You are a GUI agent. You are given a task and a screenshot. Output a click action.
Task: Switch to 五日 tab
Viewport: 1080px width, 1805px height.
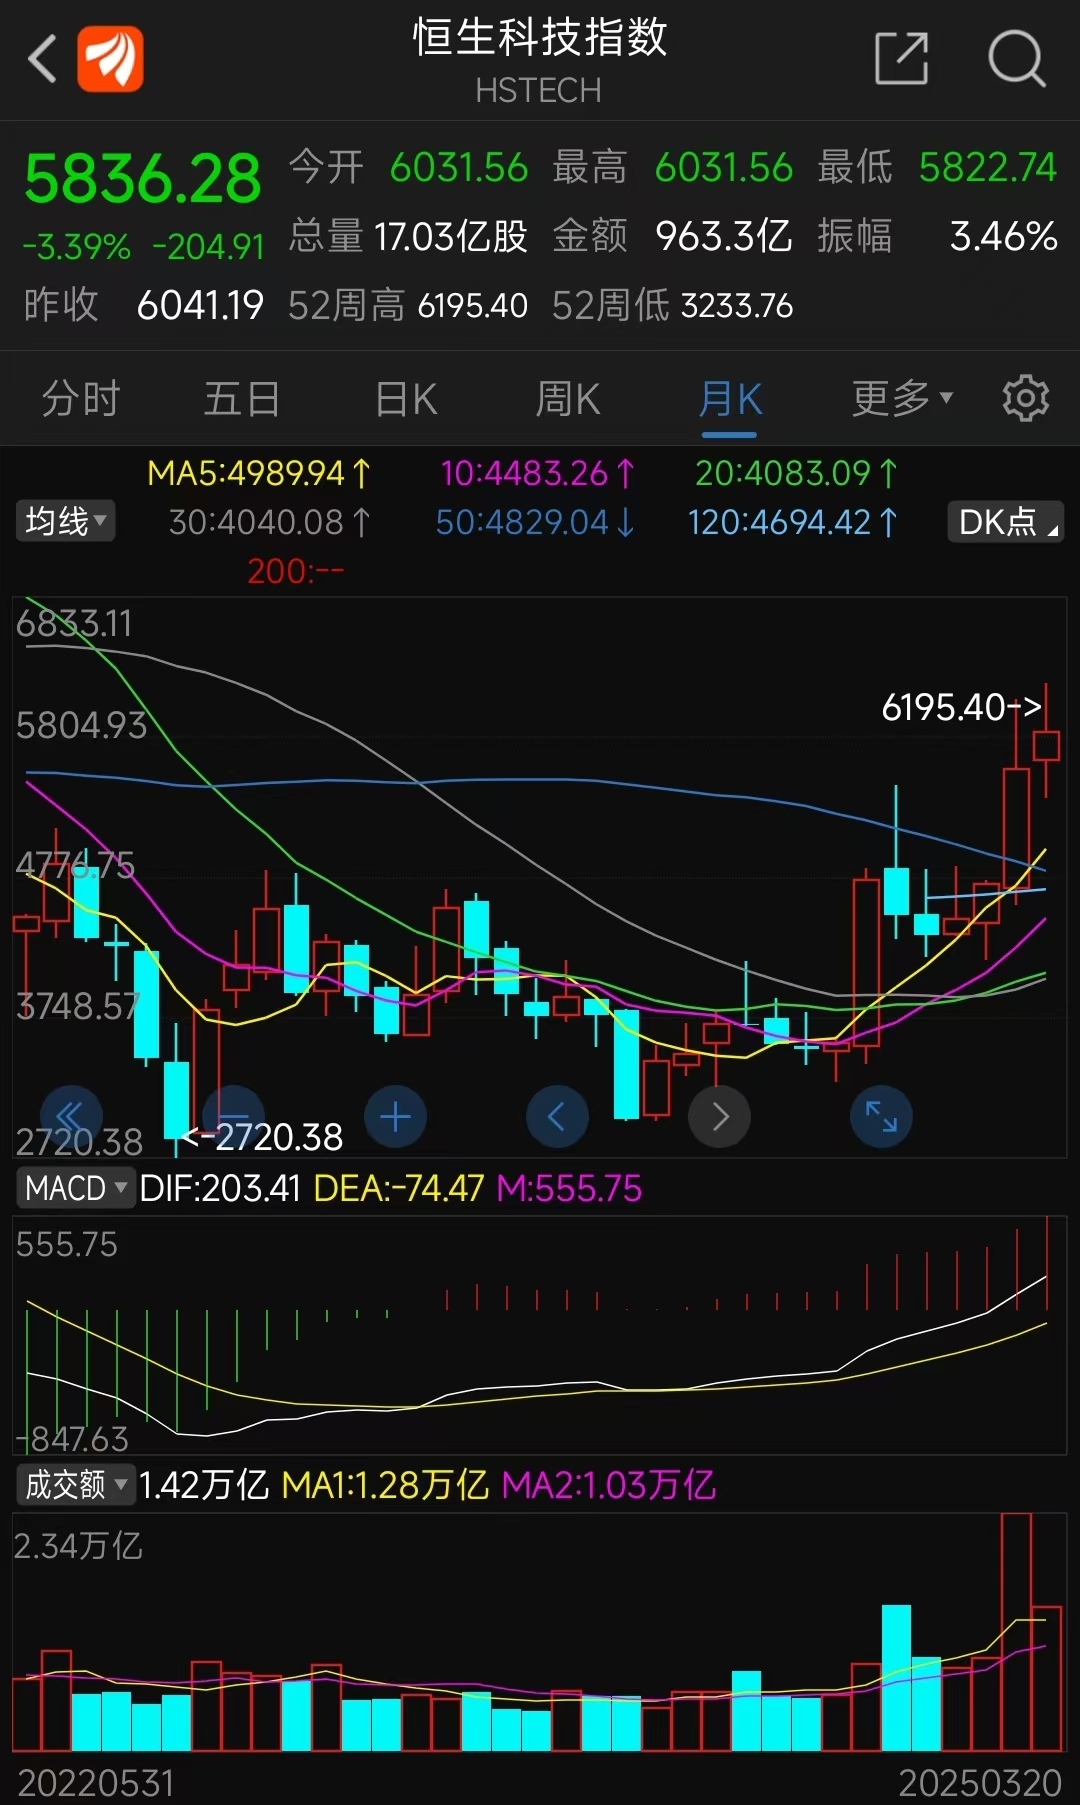(x=242, y=399)
